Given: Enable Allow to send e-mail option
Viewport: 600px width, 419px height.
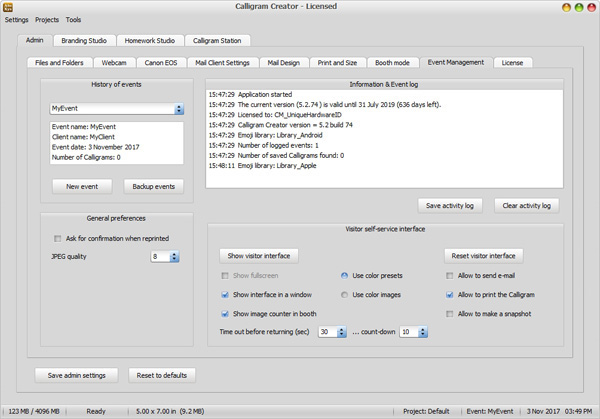Looking at the screenshot, I should [450, 276].
